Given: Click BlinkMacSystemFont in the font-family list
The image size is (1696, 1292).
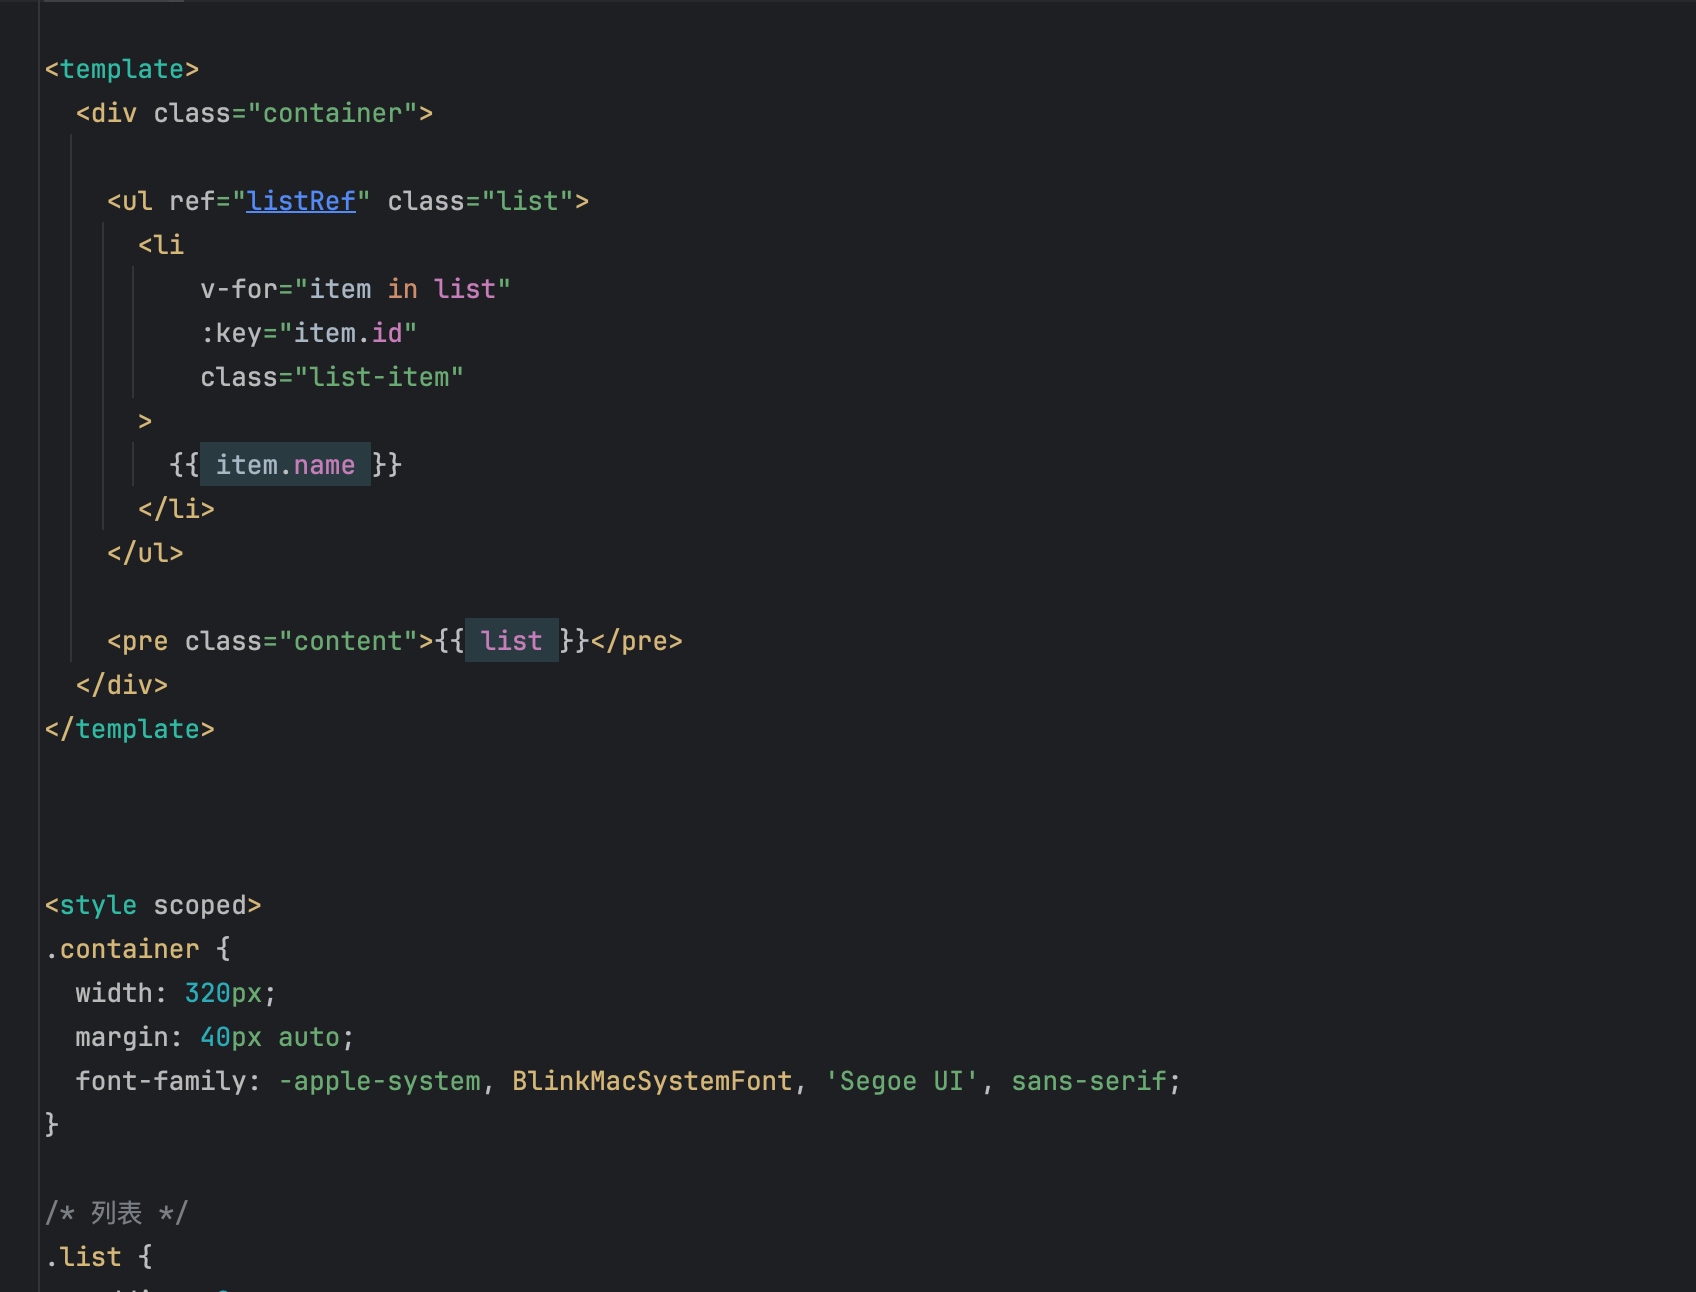Looking at the screenshot, I should coord(652,1081).
